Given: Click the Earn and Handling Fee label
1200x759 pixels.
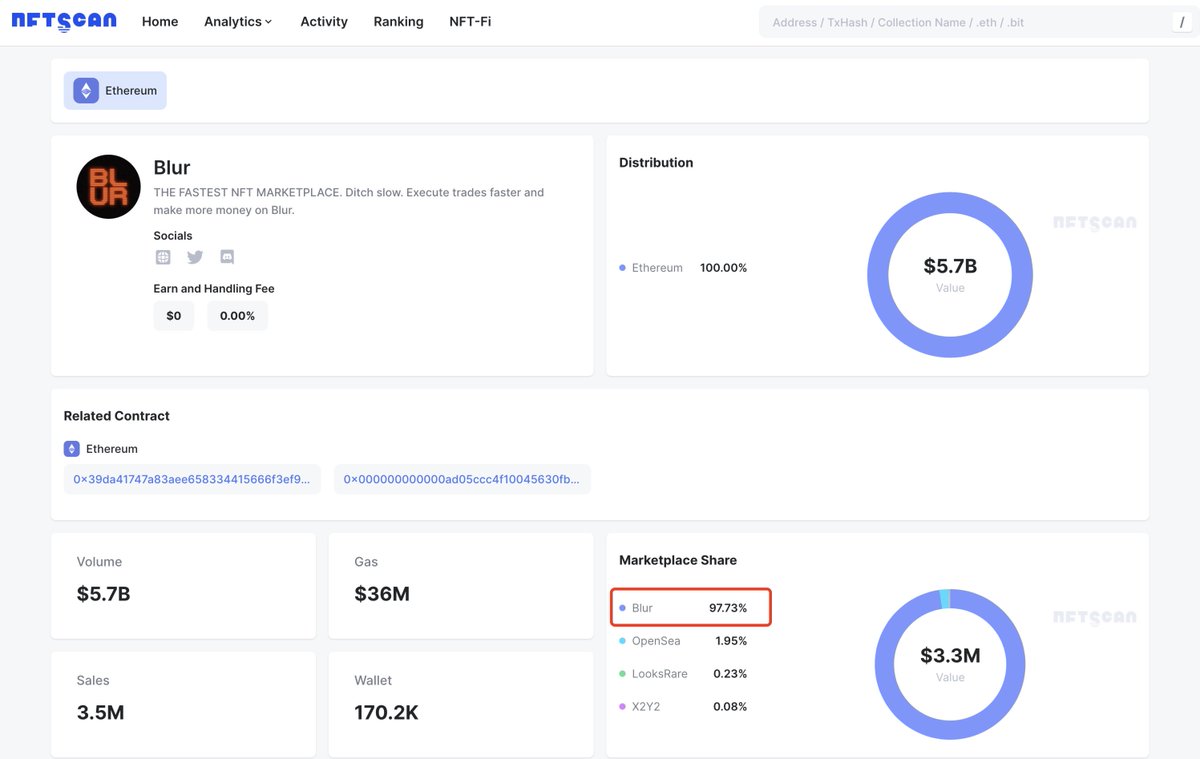Looking at the screenshot, I should [214, 289].
